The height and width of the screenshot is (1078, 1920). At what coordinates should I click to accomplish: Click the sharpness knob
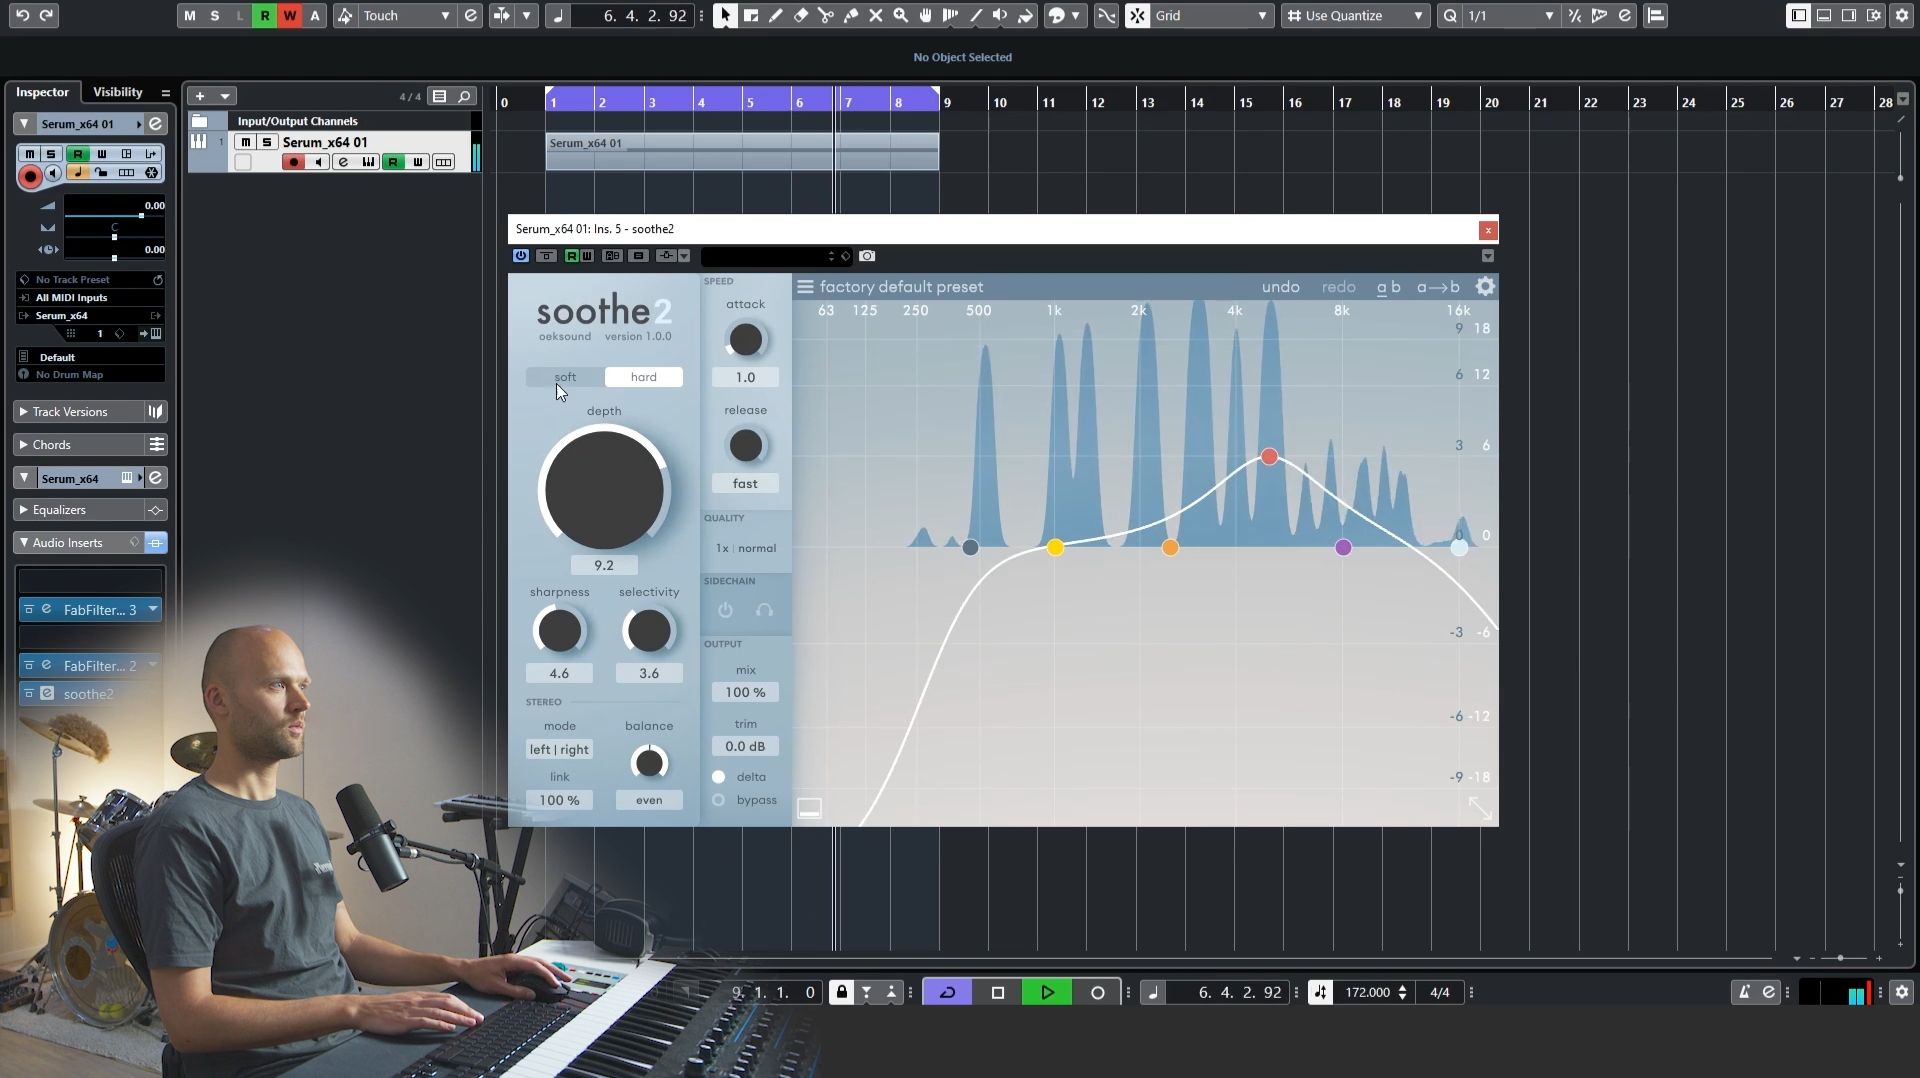[559, 631]
